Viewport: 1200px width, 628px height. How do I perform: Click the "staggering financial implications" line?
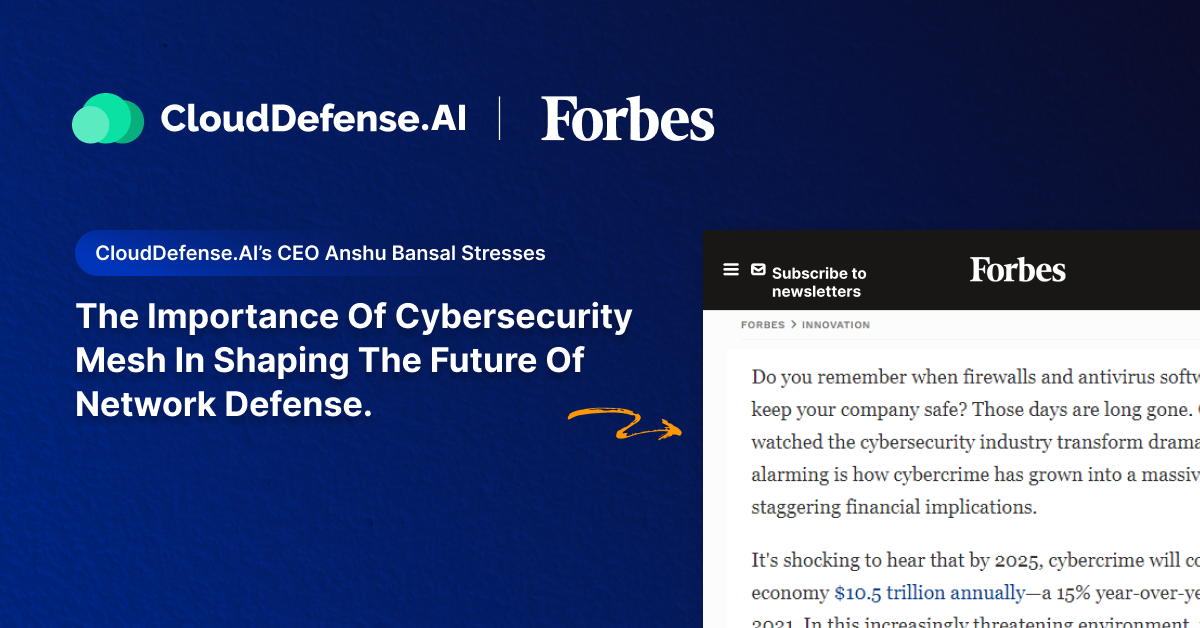click(894, 507)
